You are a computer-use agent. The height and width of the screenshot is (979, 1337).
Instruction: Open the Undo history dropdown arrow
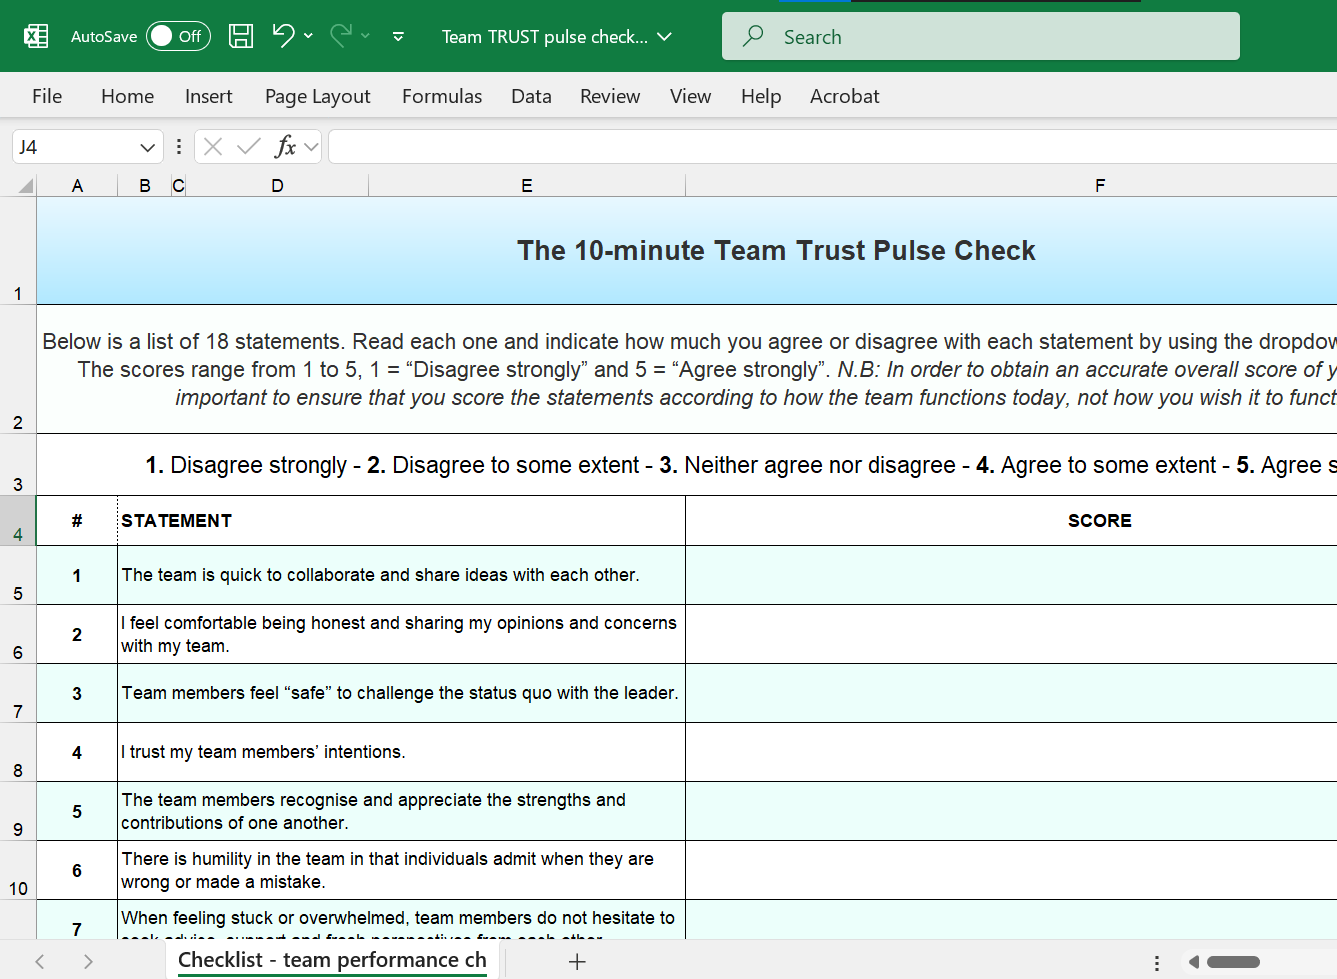click(308, 37)
